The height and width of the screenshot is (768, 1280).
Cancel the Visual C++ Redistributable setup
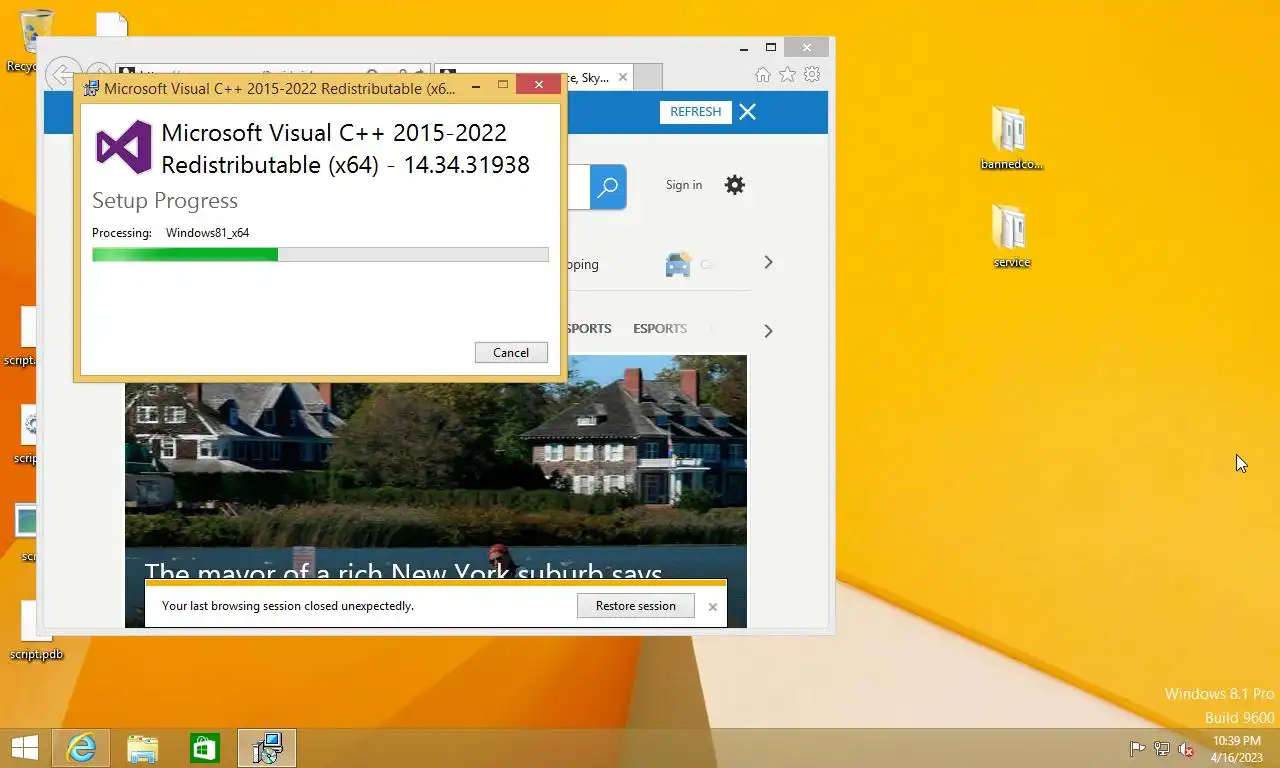[x=511, y=352]
